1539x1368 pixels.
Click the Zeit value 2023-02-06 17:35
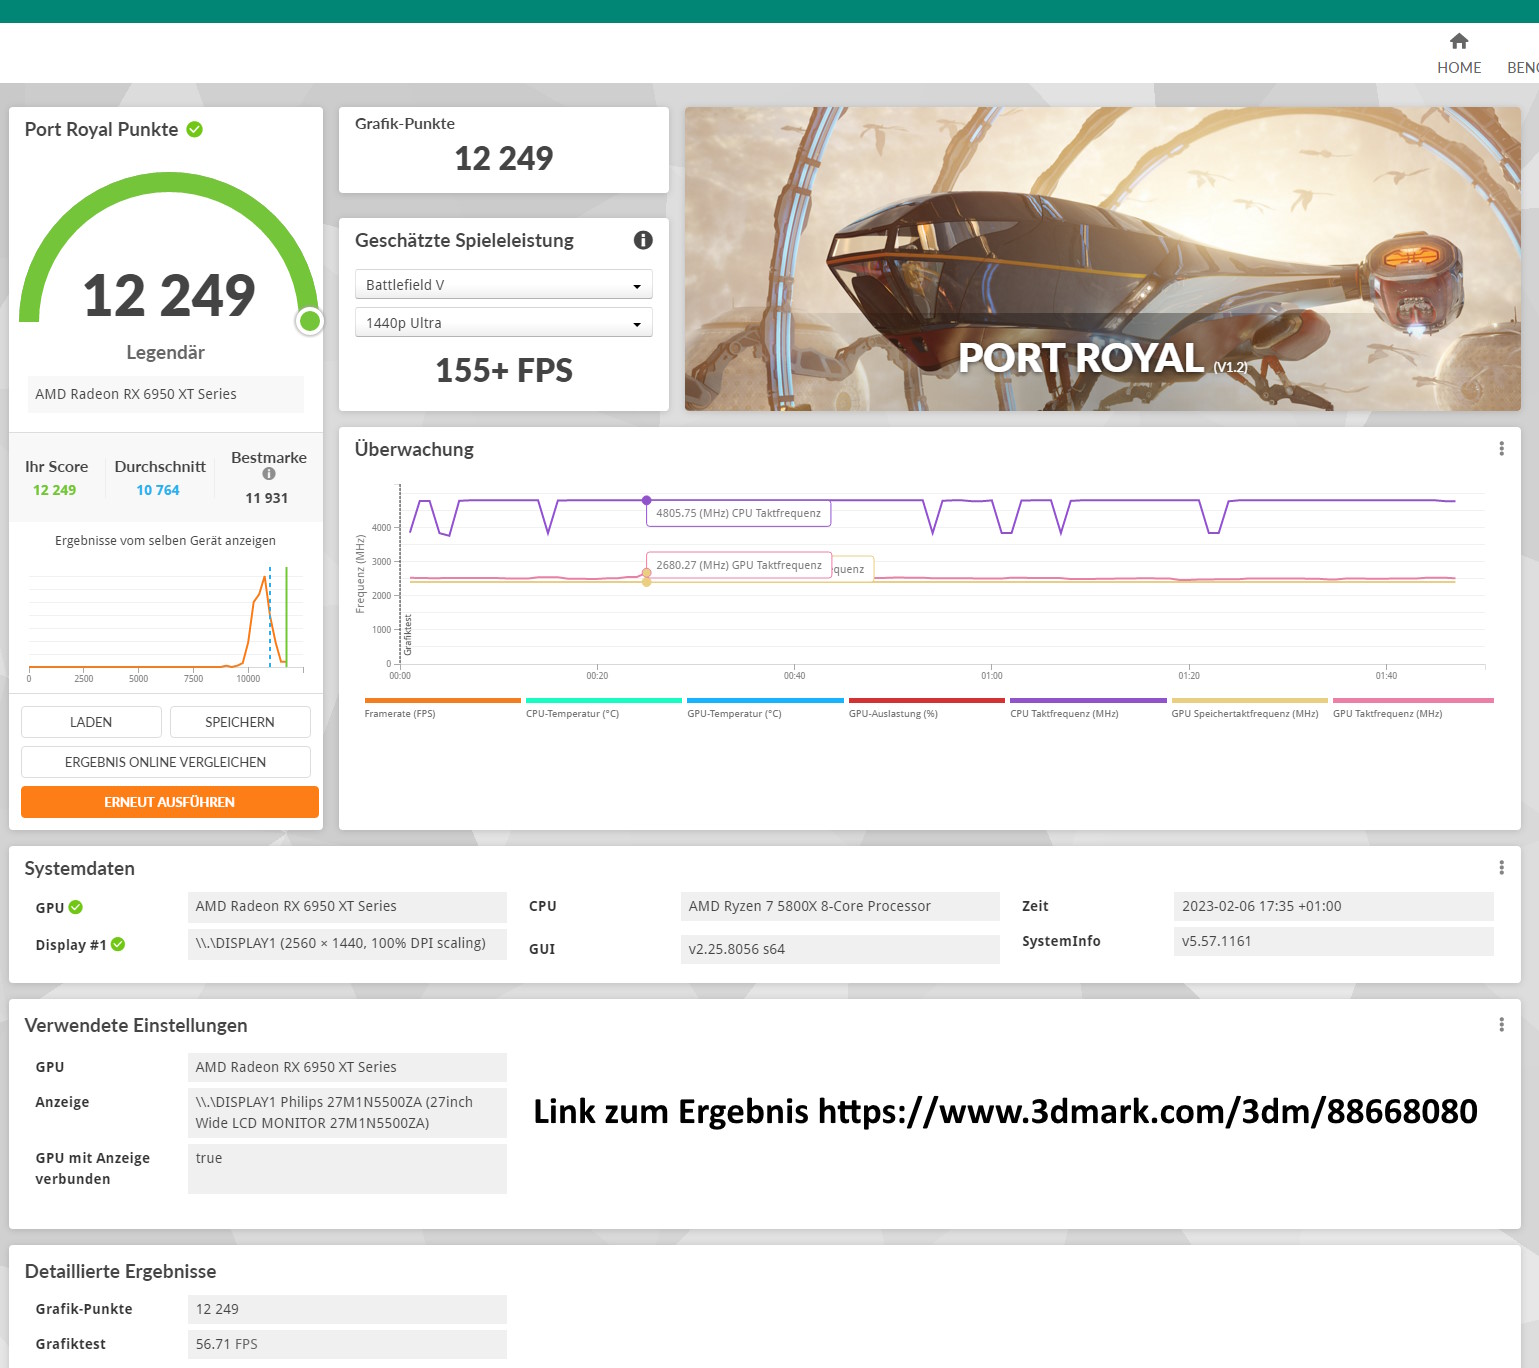[1334, 906]
